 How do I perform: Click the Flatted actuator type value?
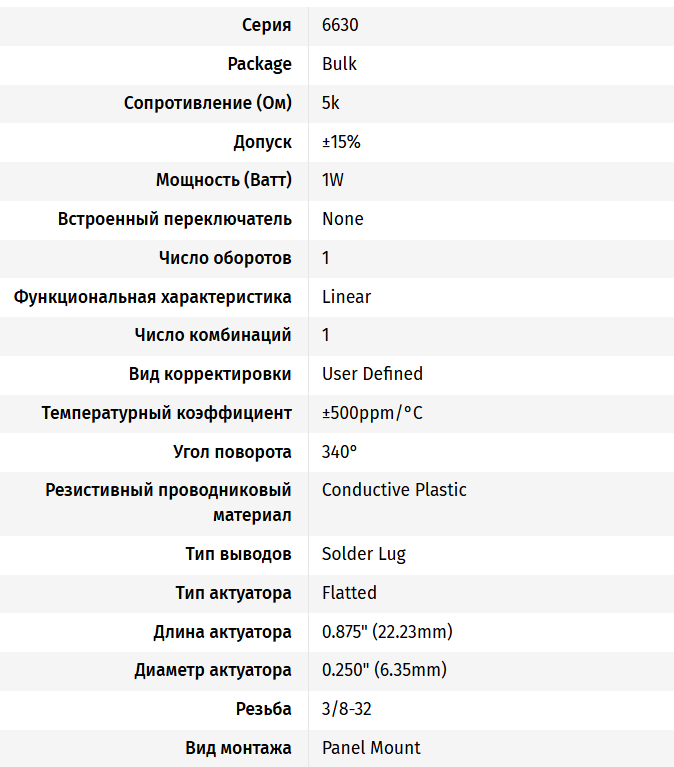(x=349, y=593)
